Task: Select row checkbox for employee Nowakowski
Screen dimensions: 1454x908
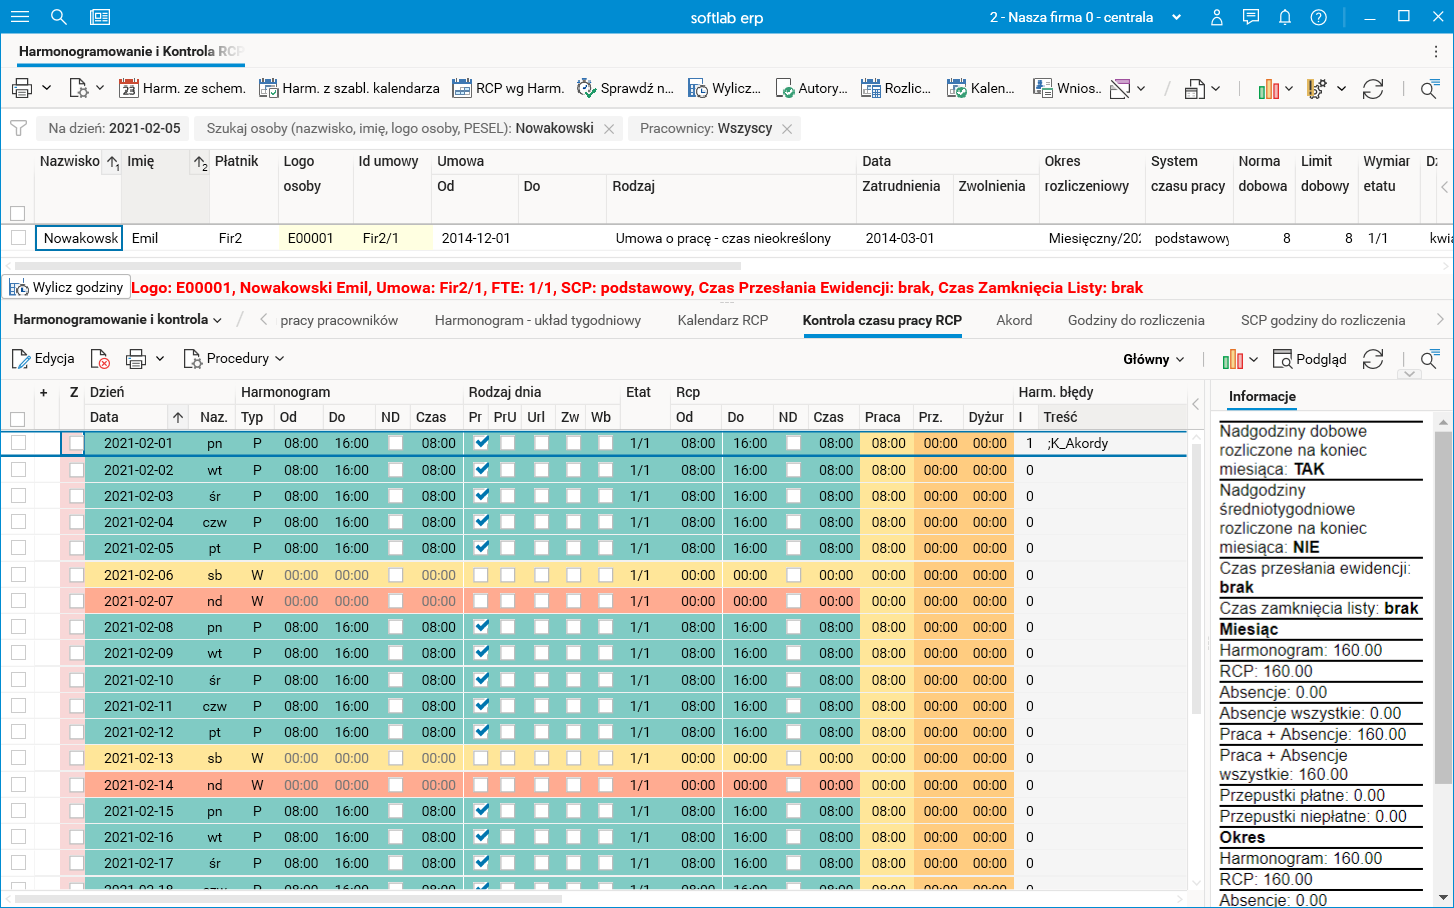Action: point(18,238)
